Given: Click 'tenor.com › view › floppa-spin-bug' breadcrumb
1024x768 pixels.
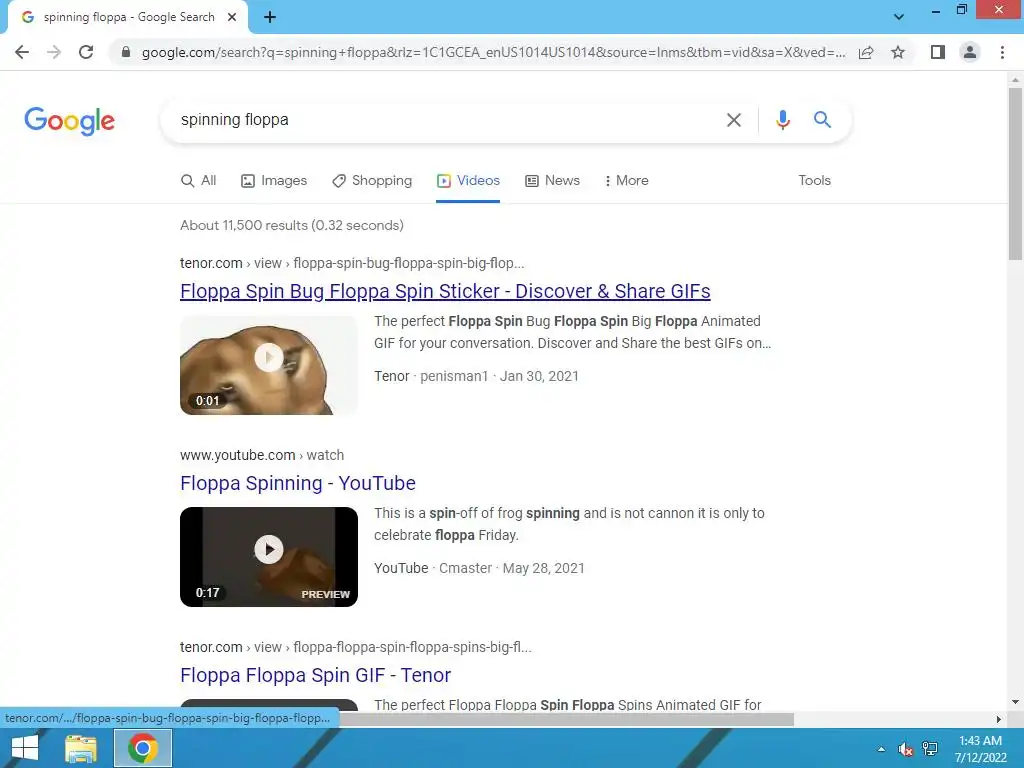Looking at the screenshot, I should (352, 263).
